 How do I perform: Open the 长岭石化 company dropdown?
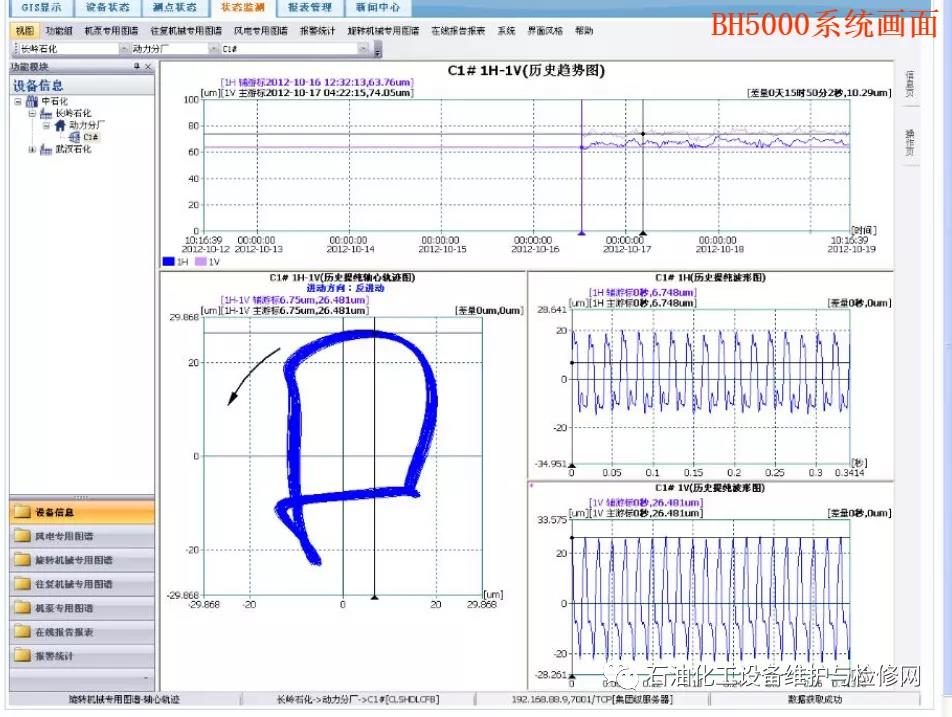[x=125, y=48]
